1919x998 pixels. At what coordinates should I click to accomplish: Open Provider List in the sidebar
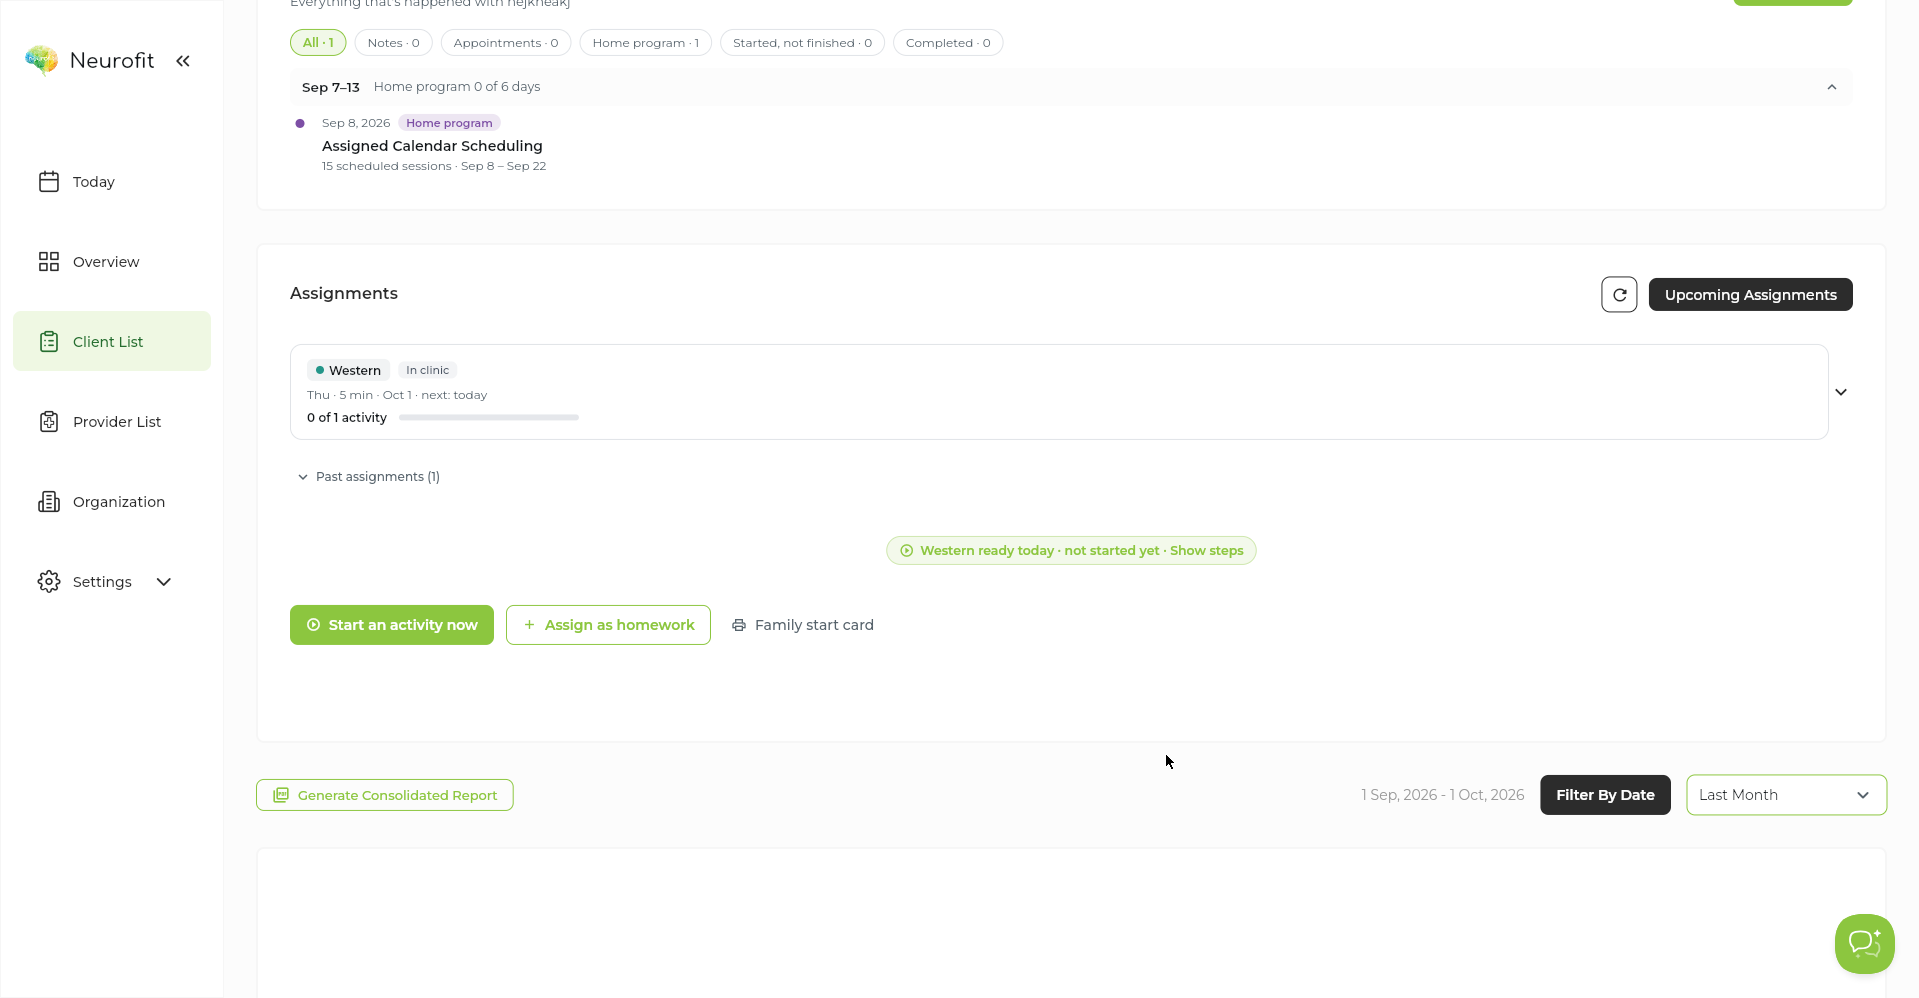click(x=112, y=421)
